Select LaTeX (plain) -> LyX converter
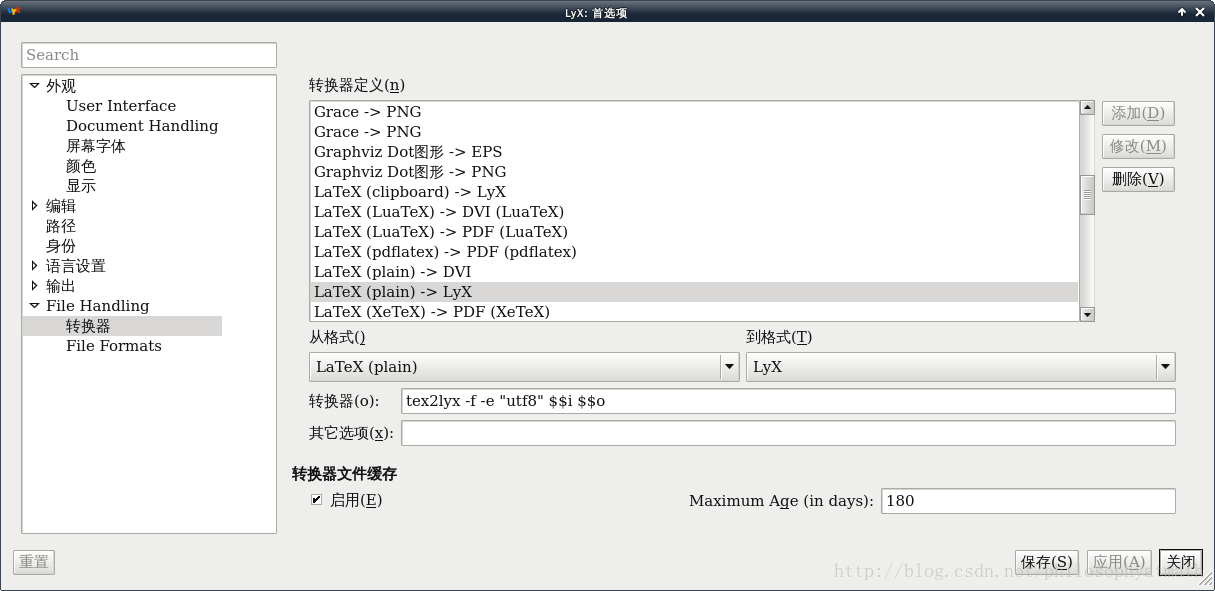The image size is (1215, 591). (694, 292)
